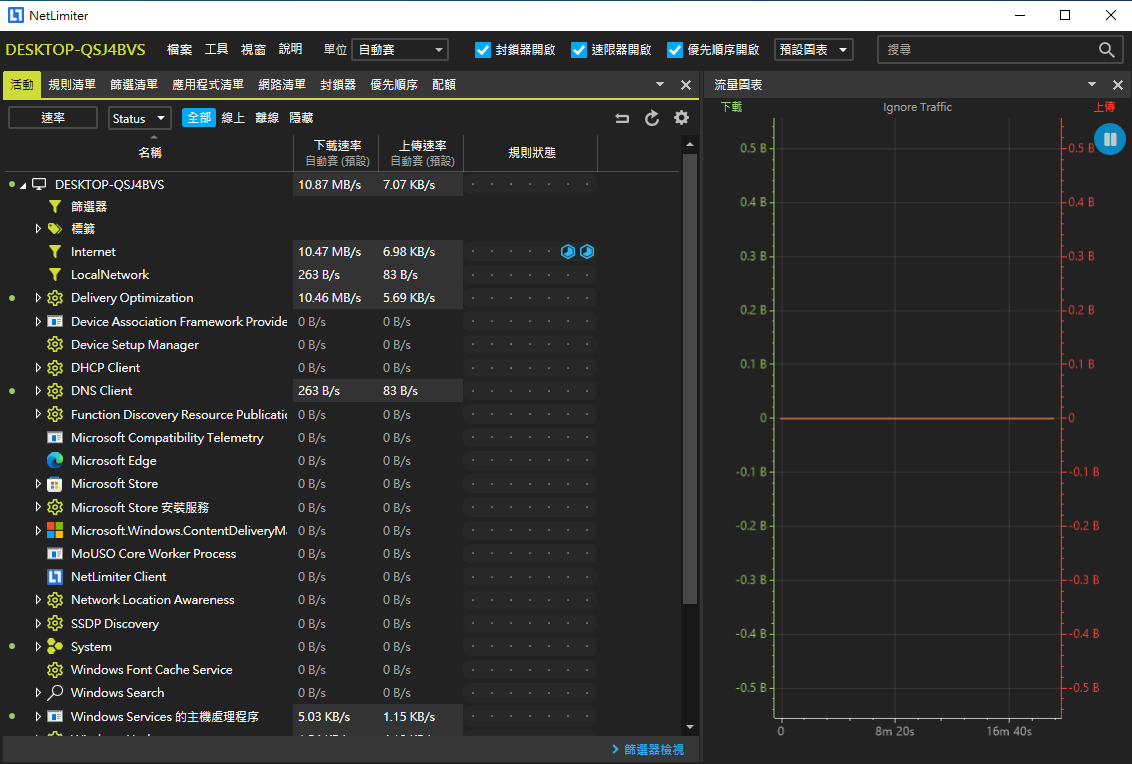1132x764 pixels.
Task: Click the scrollbar up arrow in activity list
Action: pos(690,144)
